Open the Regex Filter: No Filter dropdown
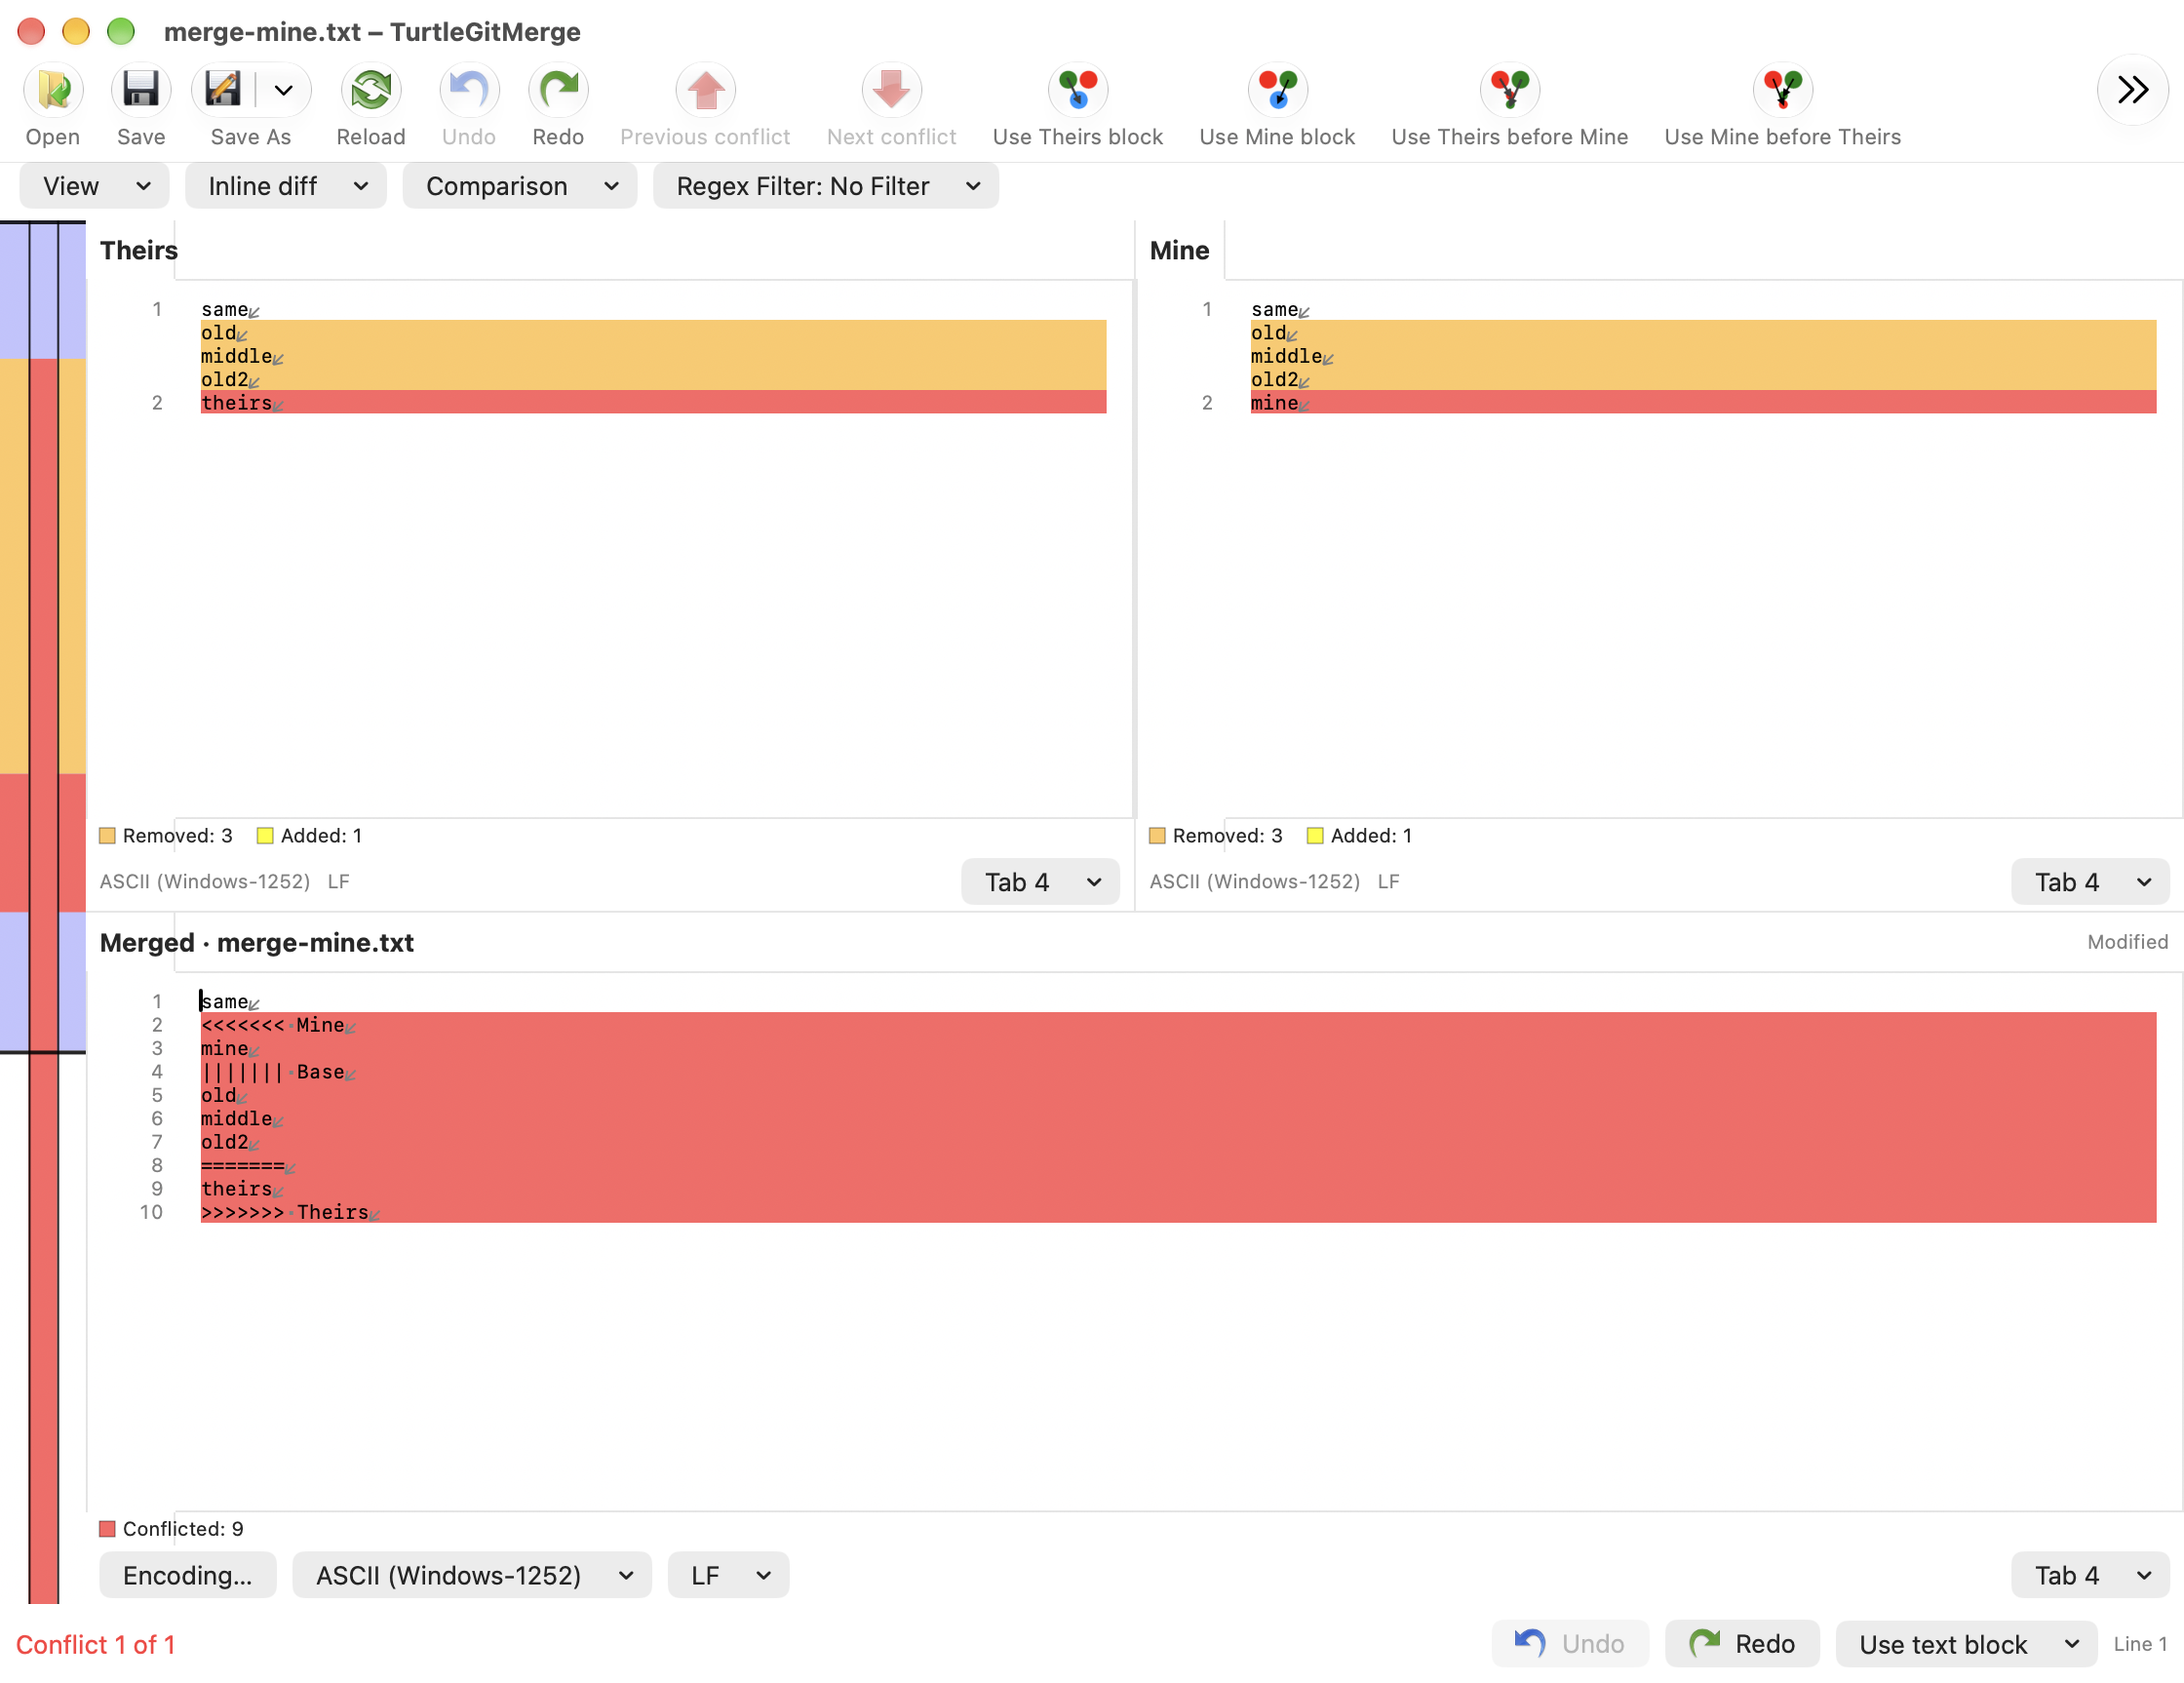Viewport: 2184px width, 1683px height. (826, 186)
